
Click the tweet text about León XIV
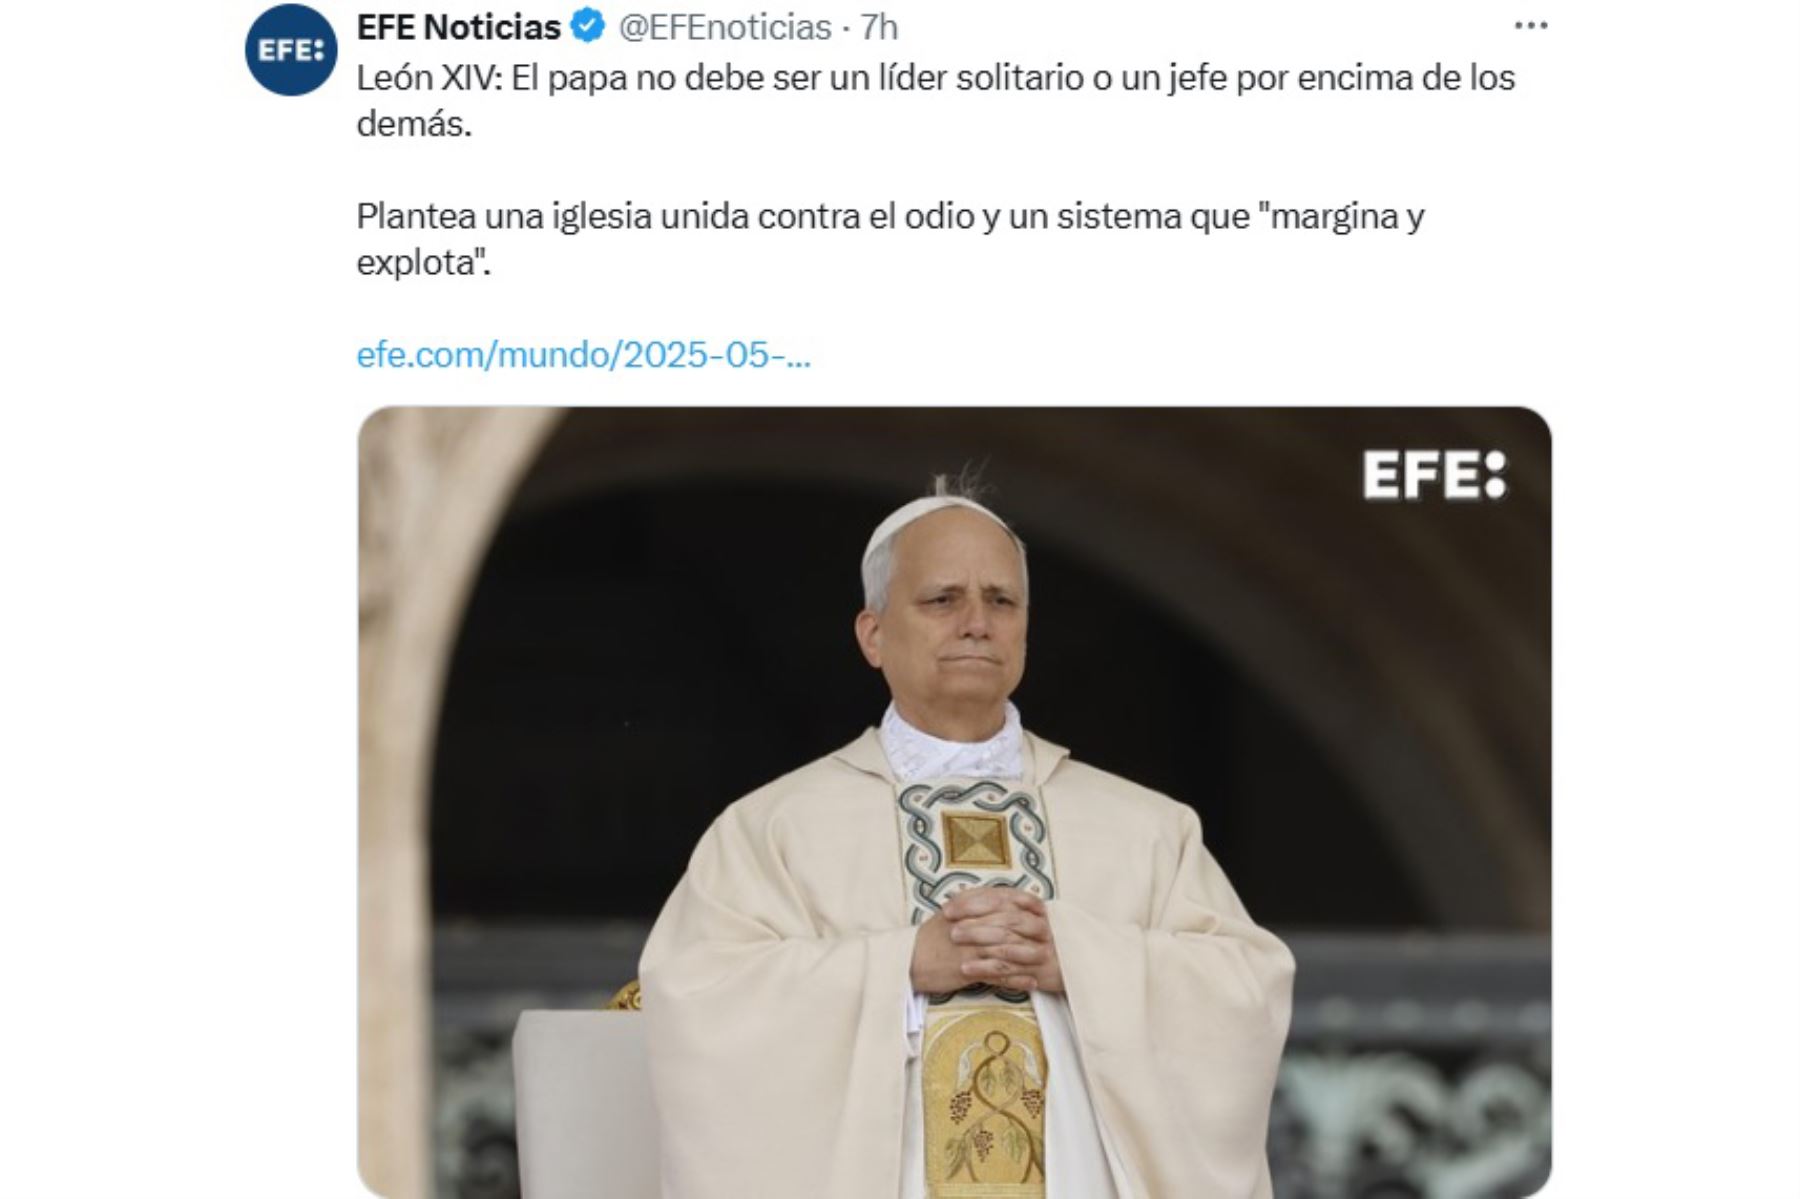coord(935,100)
